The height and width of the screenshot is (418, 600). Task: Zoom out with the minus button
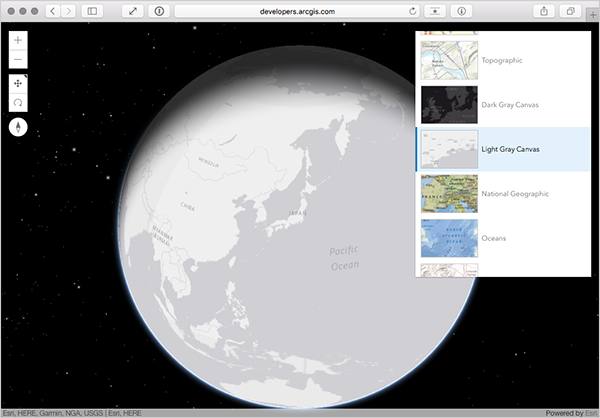click(x=18, y=59)
